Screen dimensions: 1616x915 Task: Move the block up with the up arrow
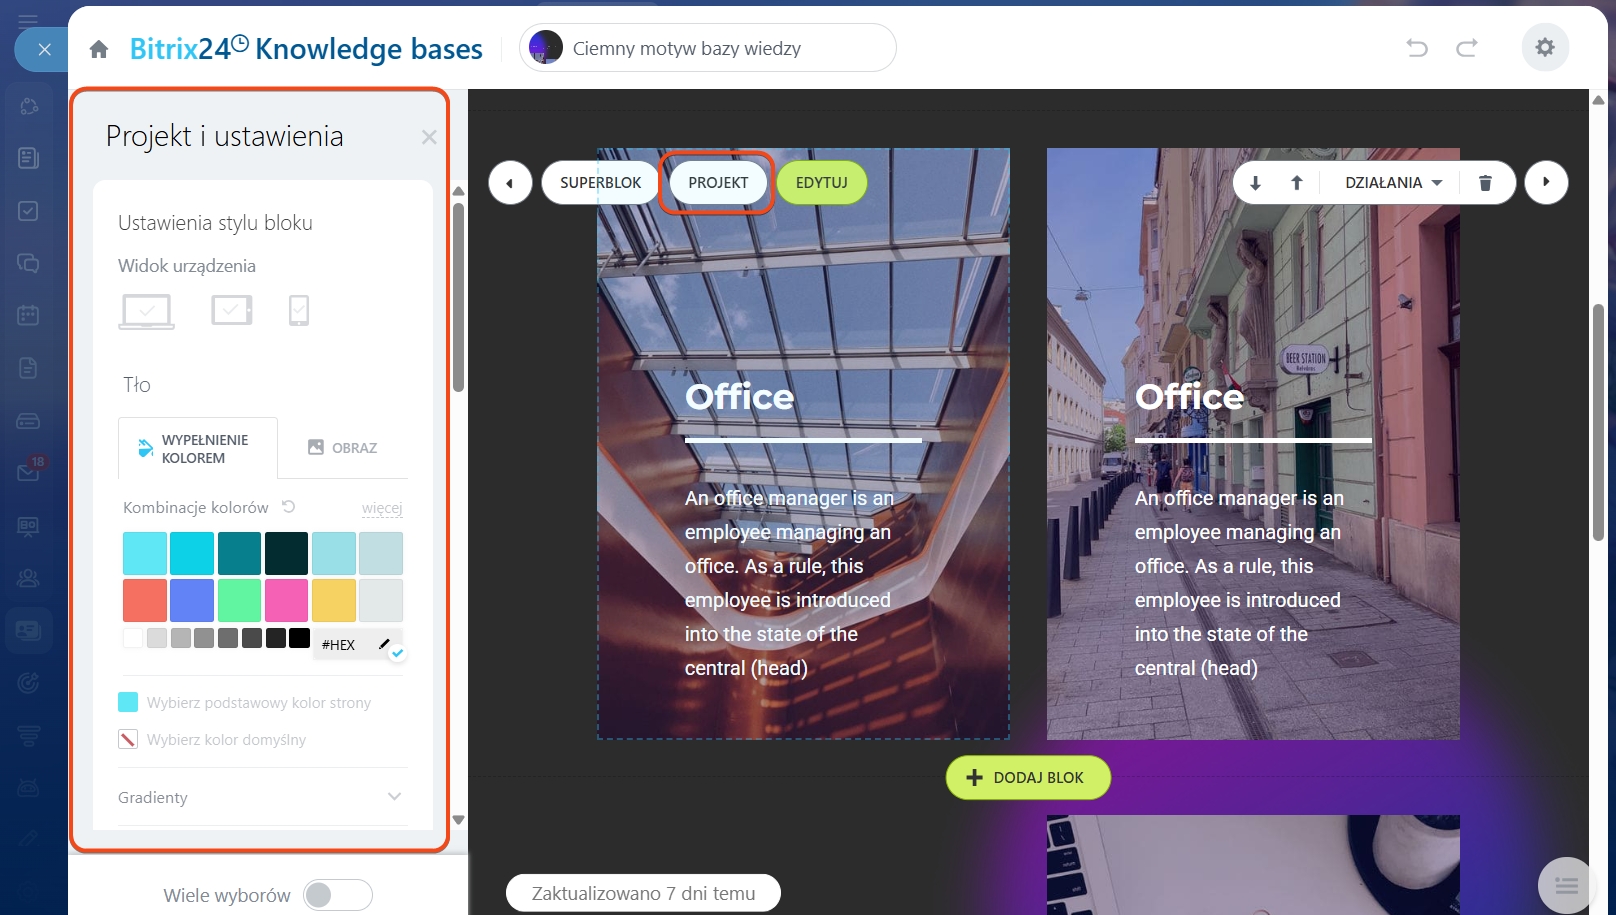pos(1297,183)
